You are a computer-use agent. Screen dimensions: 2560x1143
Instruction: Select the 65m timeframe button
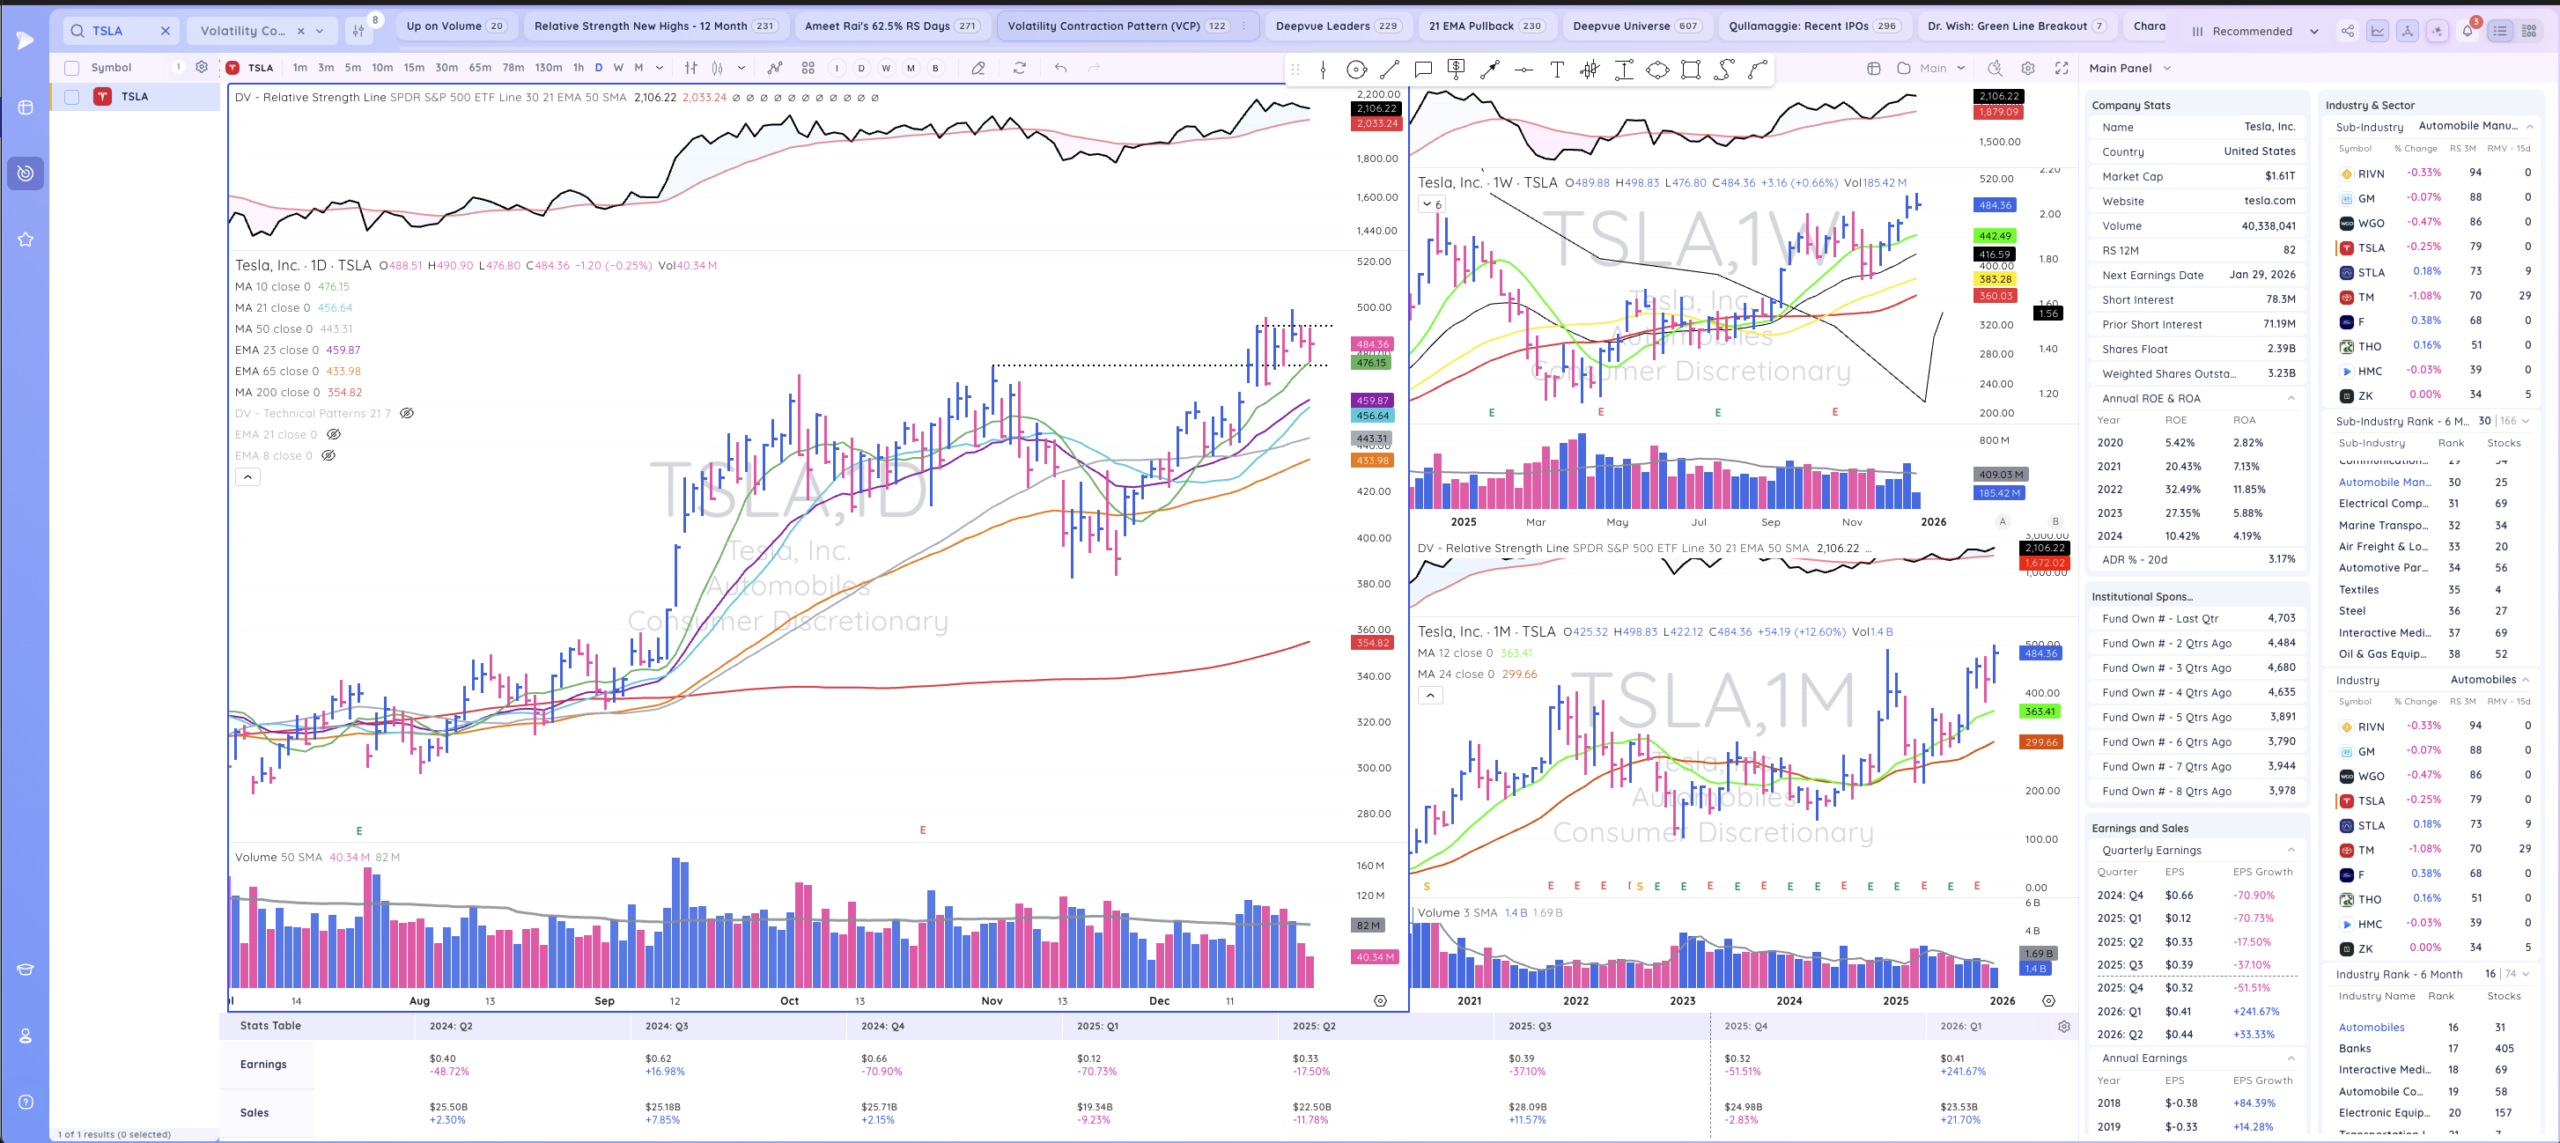(x=480, y=68)
